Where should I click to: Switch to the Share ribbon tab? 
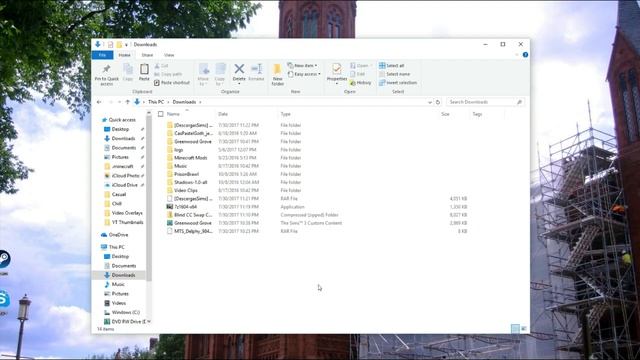[147, 55]
